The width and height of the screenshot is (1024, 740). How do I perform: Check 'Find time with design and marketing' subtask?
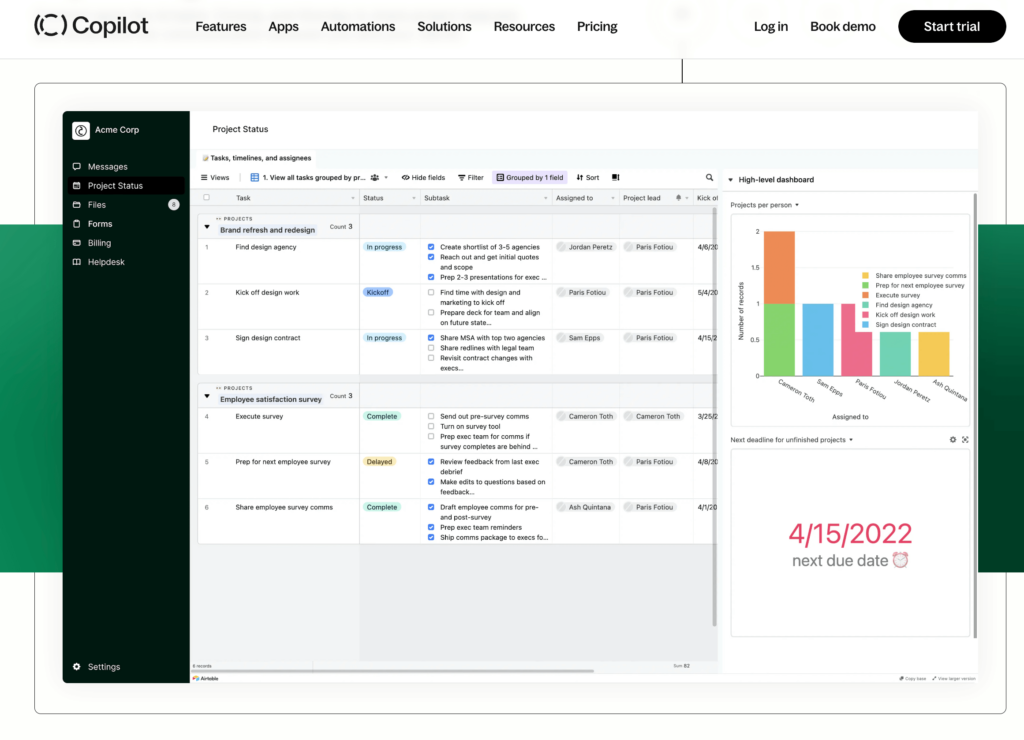click(431, 293)
